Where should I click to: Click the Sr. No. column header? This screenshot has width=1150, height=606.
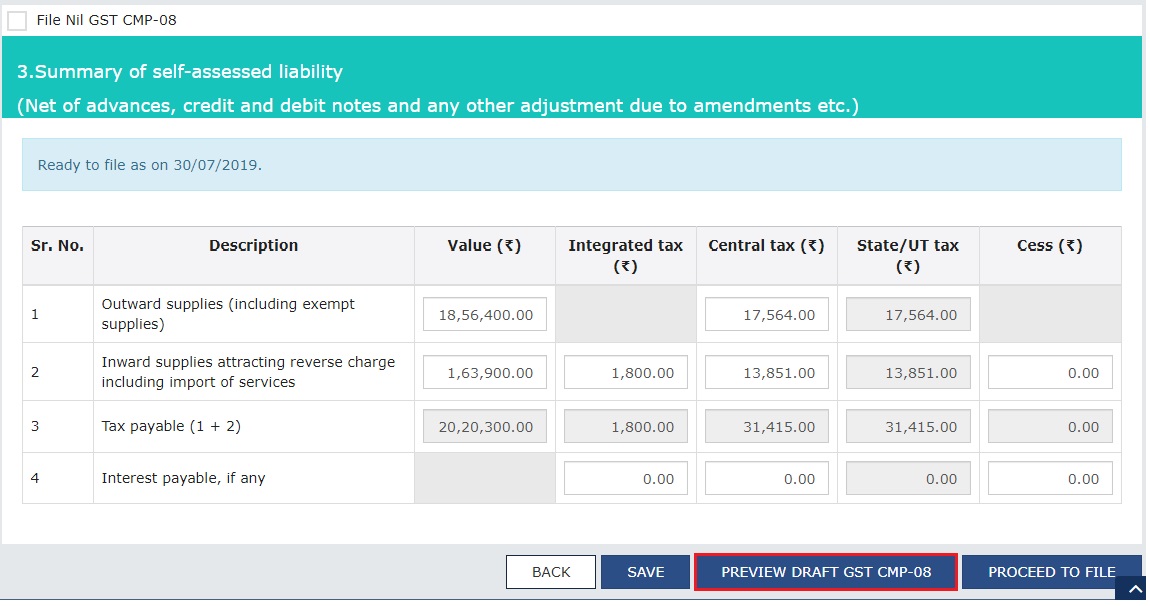point(57,245)
